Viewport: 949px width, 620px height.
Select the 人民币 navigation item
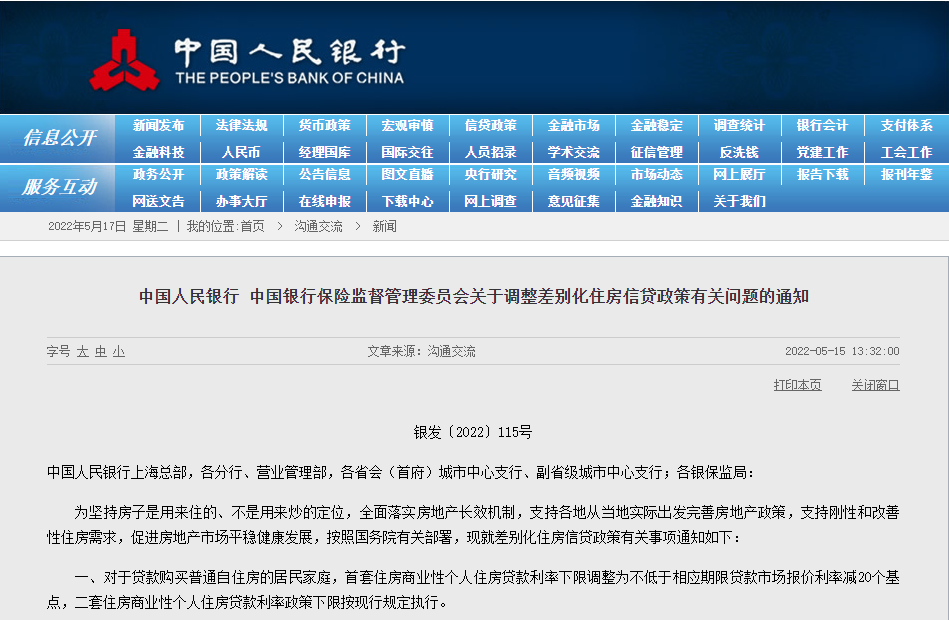pos(241,152)
